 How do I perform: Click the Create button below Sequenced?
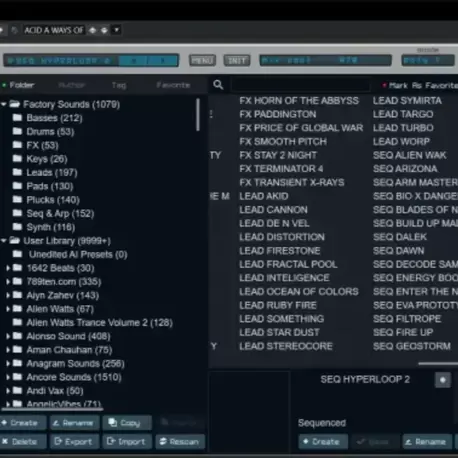tap(323, 442)
